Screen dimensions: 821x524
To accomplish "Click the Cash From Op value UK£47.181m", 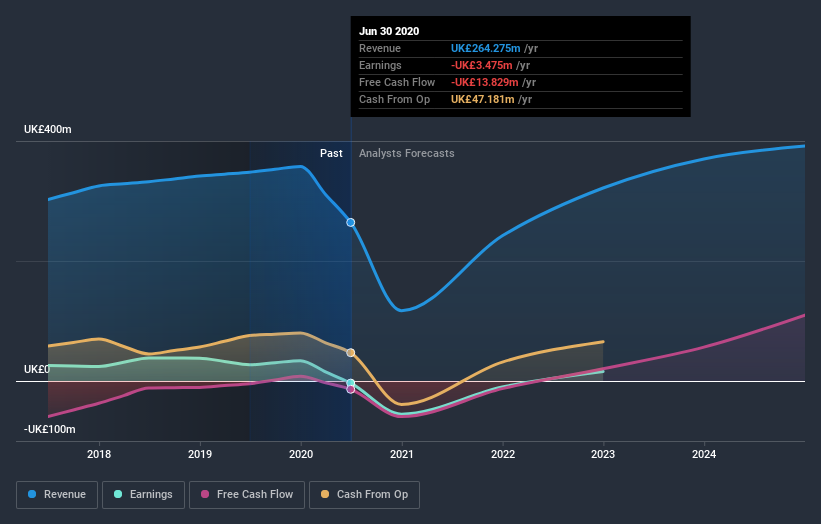I will coord(483,99).
